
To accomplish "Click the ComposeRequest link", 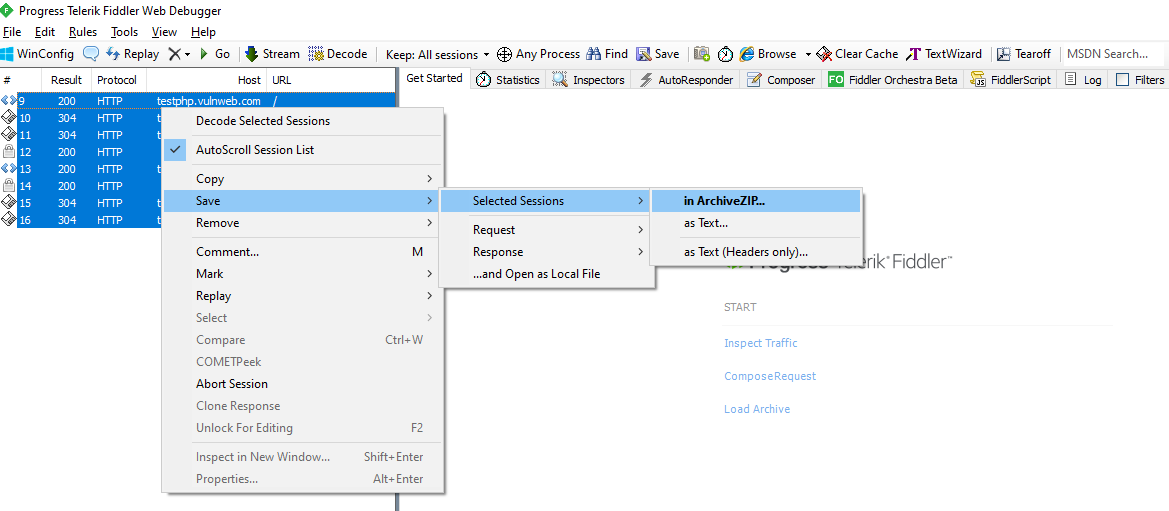I will pyautogui.click(x=770, y=376).
